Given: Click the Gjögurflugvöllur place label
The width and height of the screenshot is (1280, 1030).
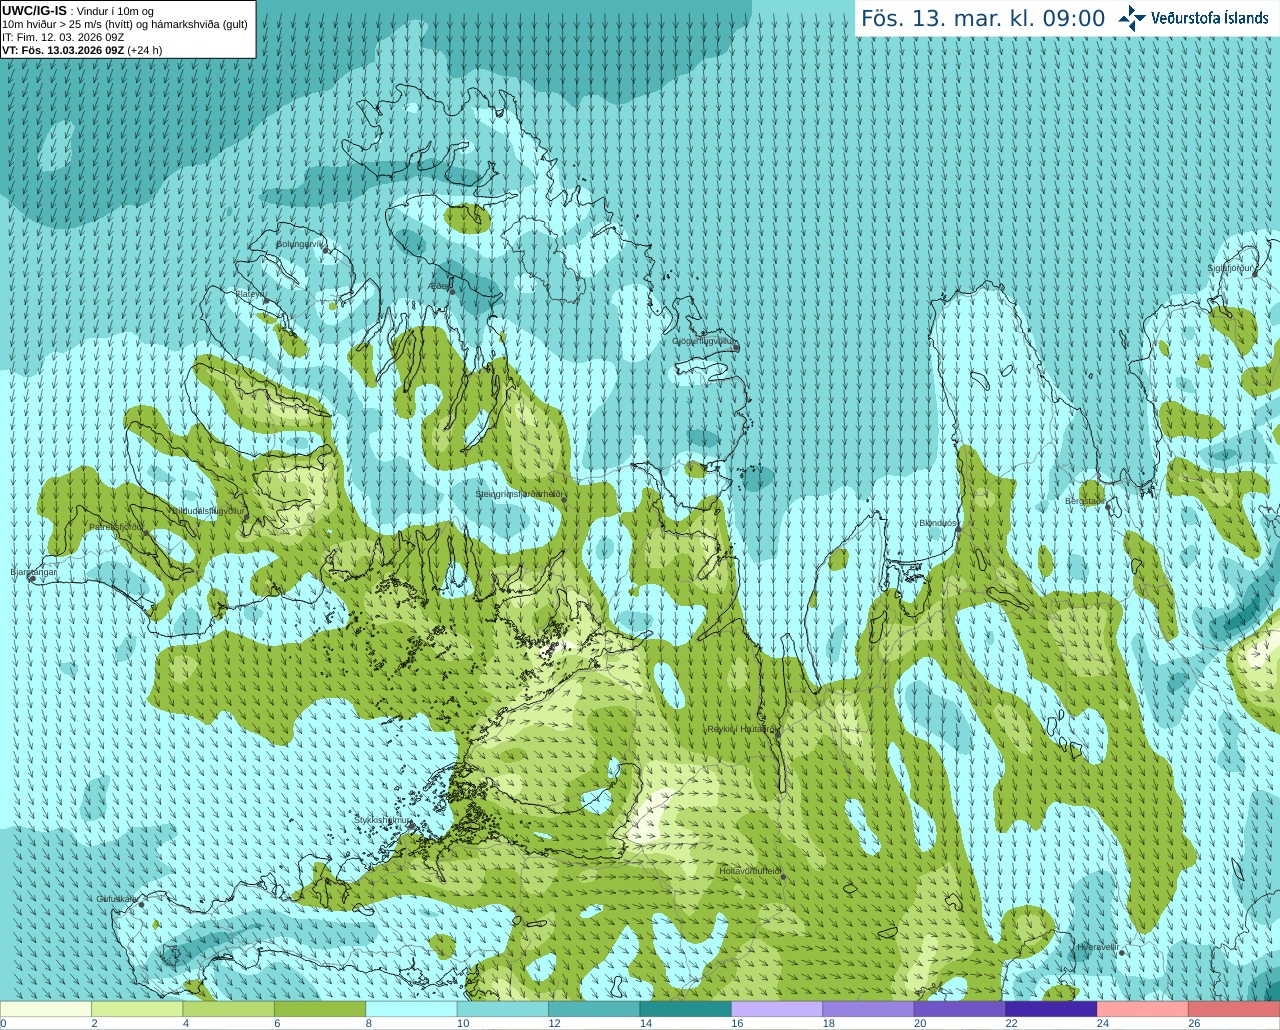Looking at the screenshot, I should click(x=705, y=341).
